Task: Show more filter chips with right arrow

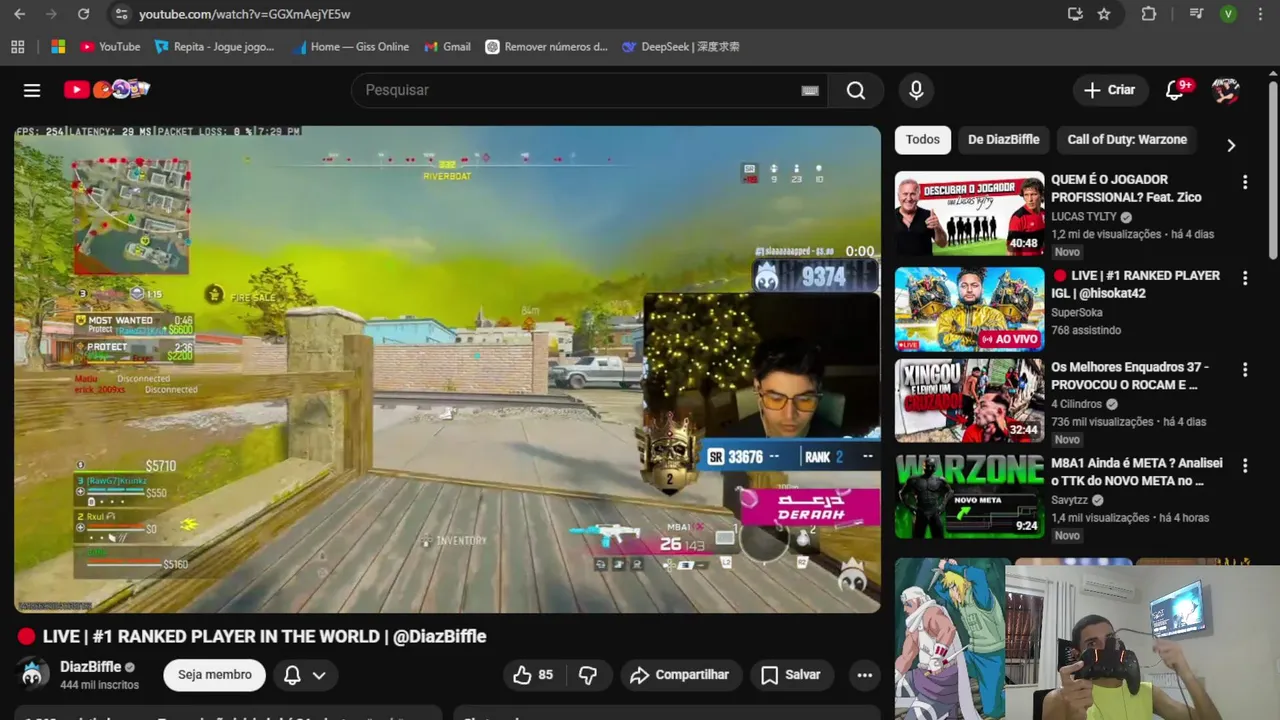Action: click(1231, 145)
